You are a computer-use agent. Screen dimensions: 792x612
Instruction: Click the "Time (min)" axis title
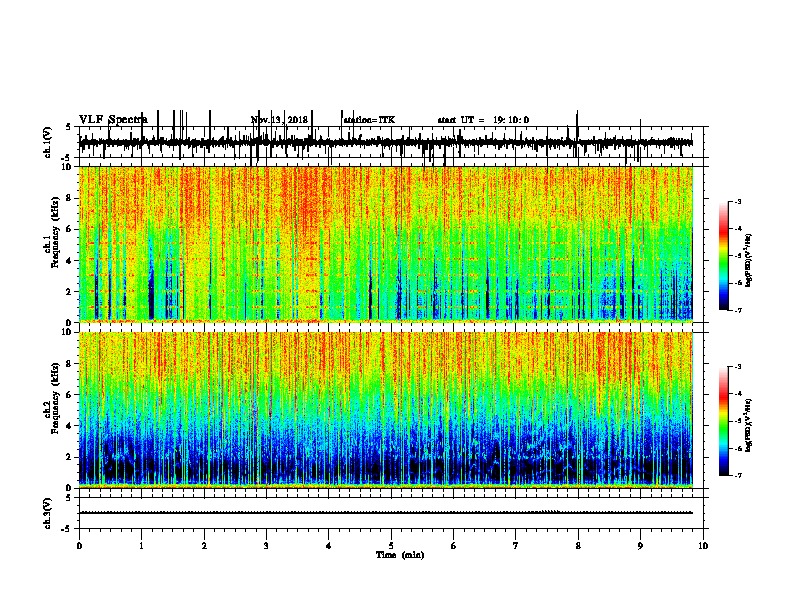click(400, 555)
